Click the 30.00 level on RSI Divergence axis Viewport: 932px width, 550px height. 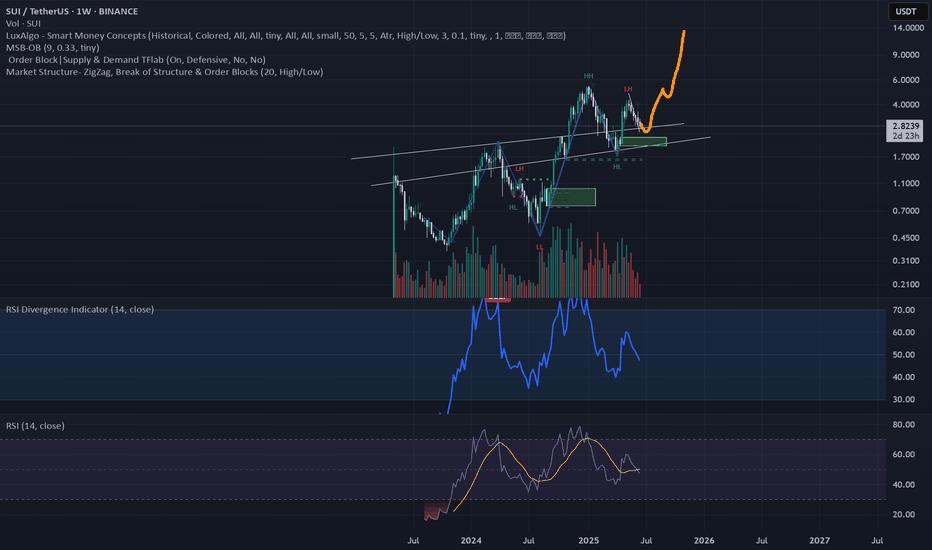[903, 400]
